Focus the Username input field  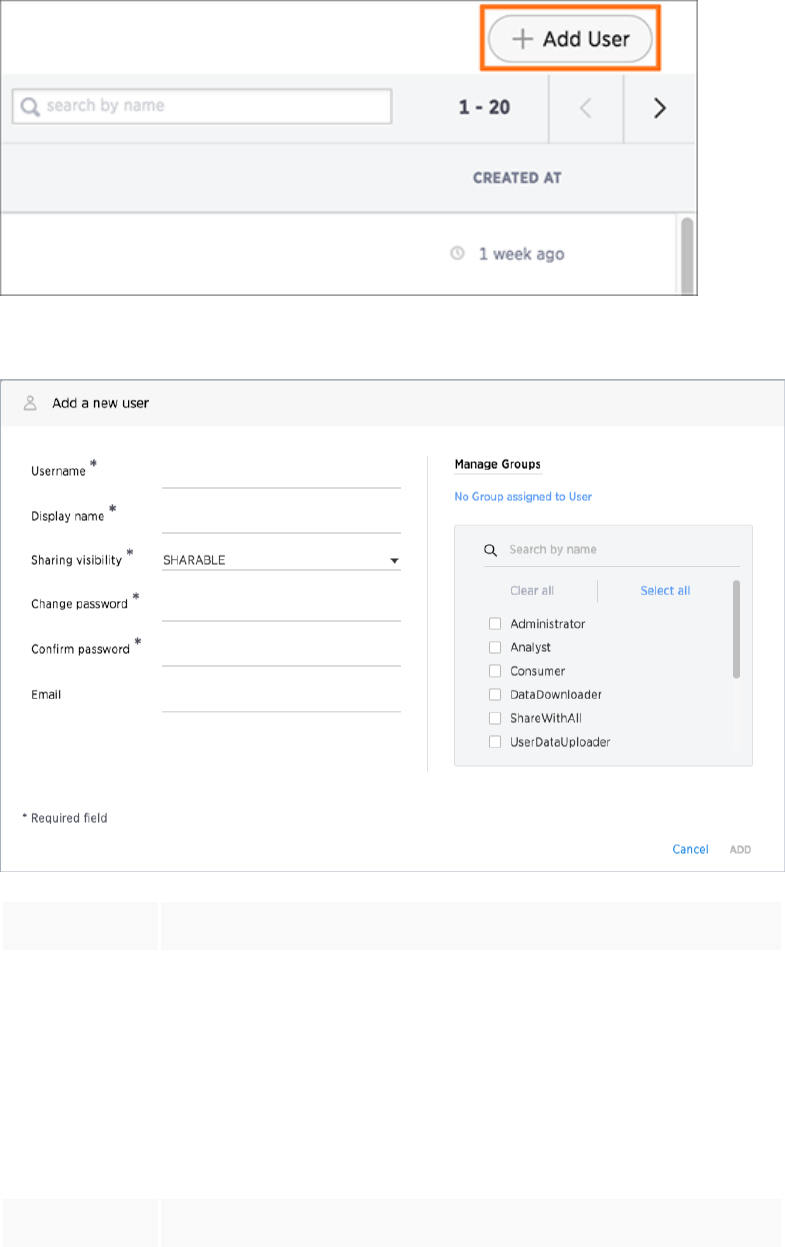281,474
